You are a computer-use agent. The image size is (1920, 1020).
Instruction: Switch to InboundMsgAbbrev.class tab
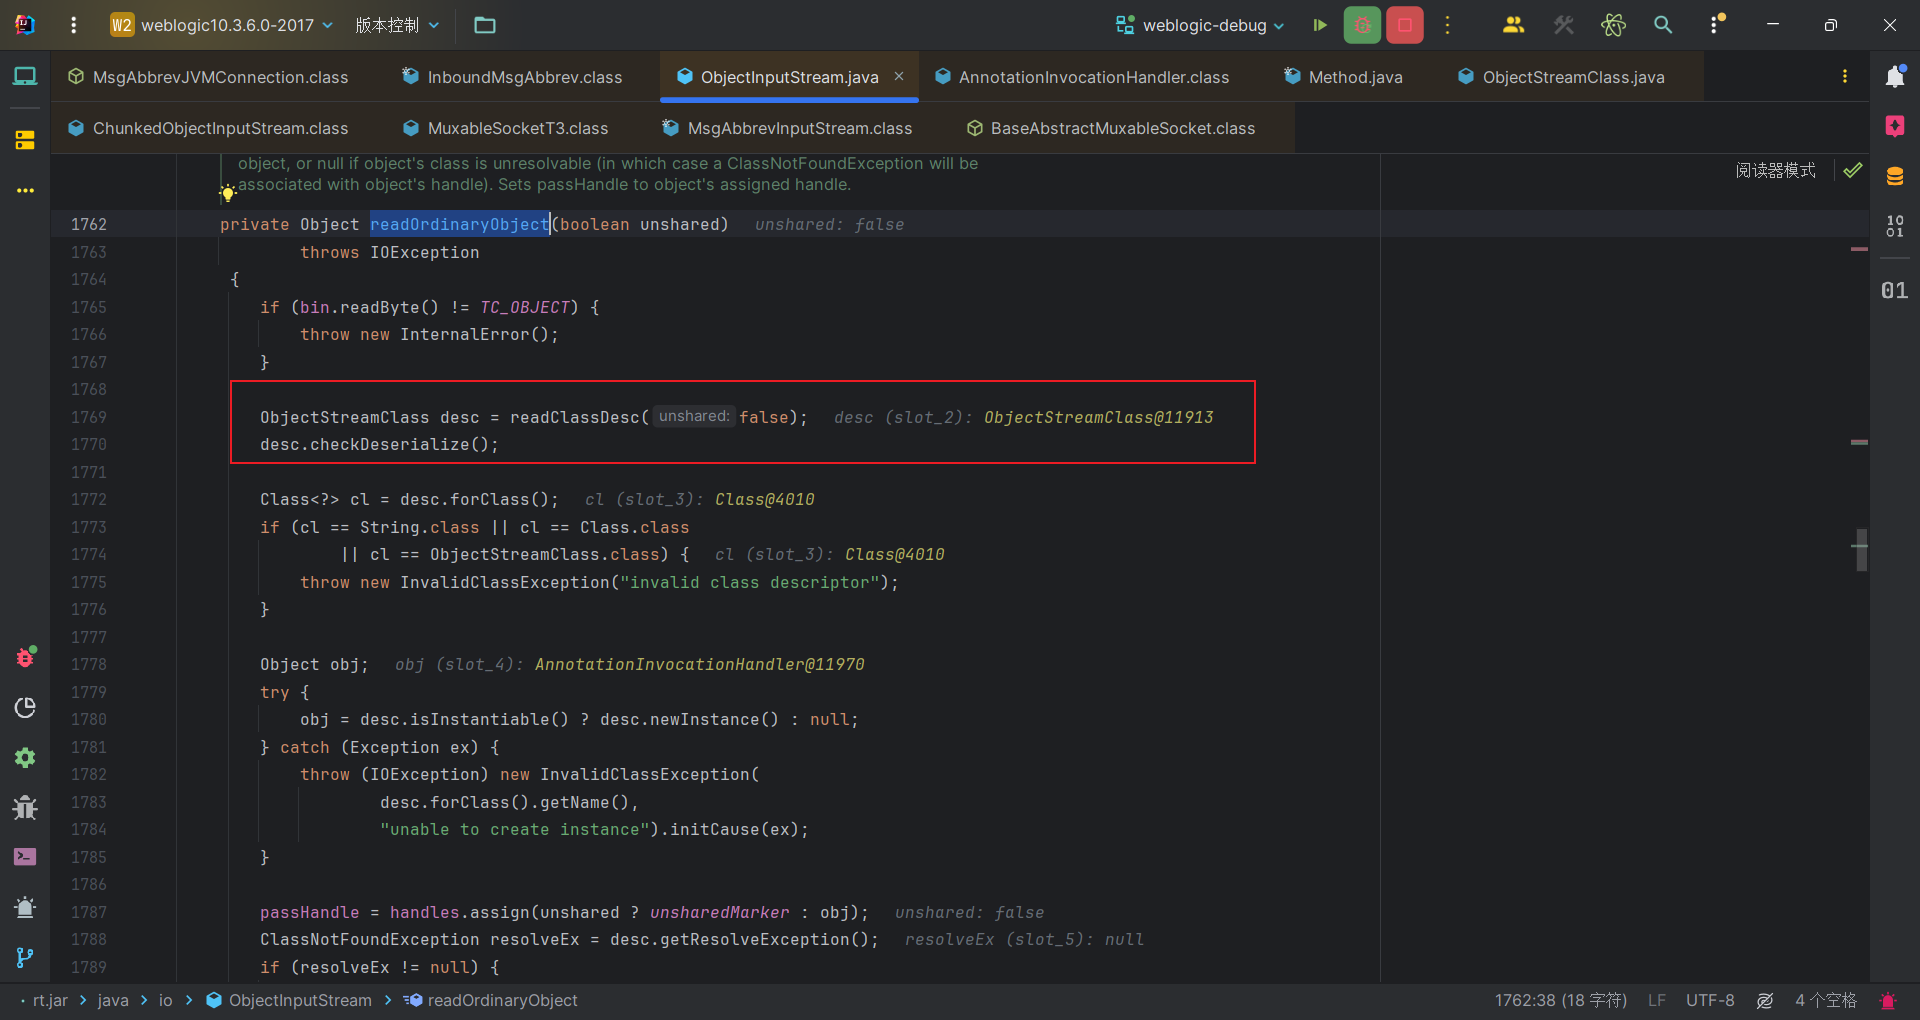click(512, 77)
